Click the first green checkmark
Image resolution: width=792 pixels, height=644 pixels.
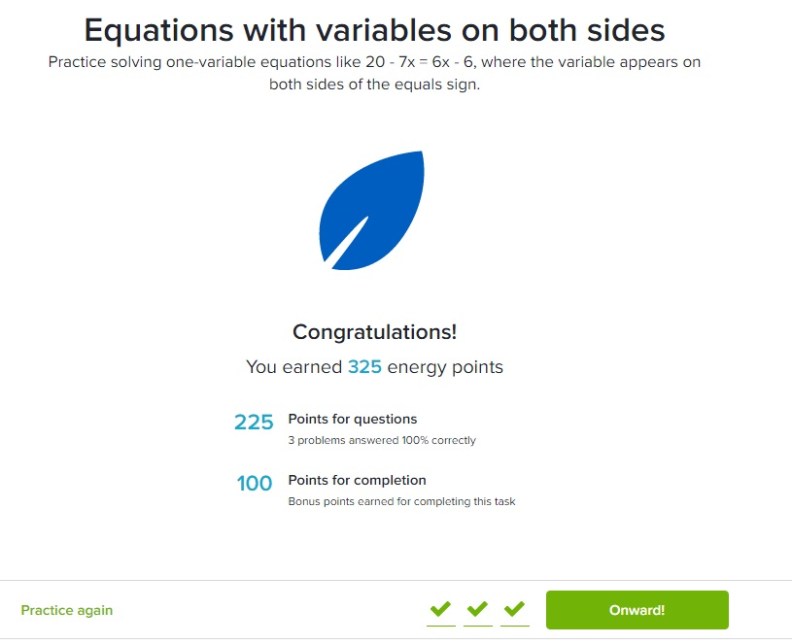tap(440, 609)
